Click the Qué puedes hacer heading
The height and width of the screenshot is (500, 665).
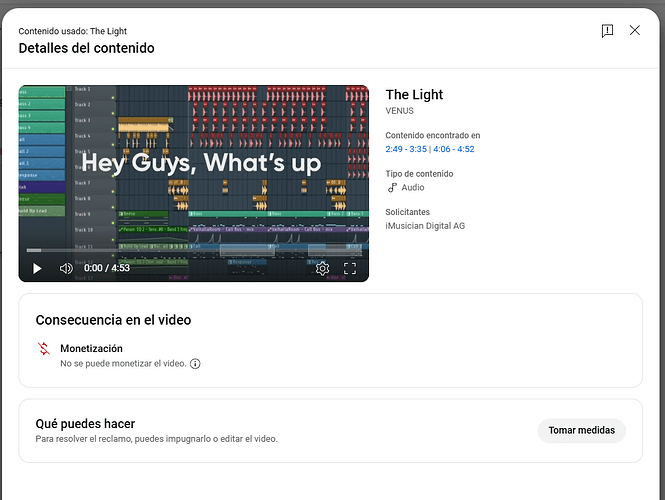click(x=85, y=424)
